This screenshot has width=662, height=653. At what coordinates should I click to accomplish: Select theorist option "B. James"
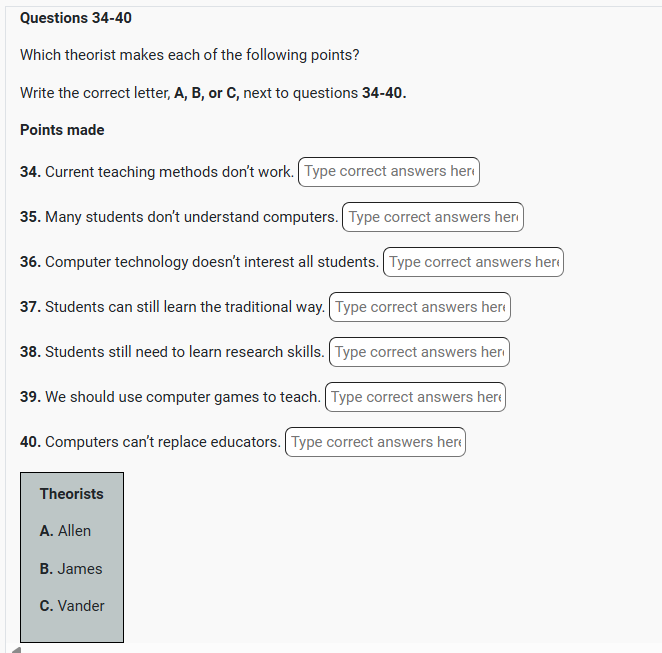71,569
